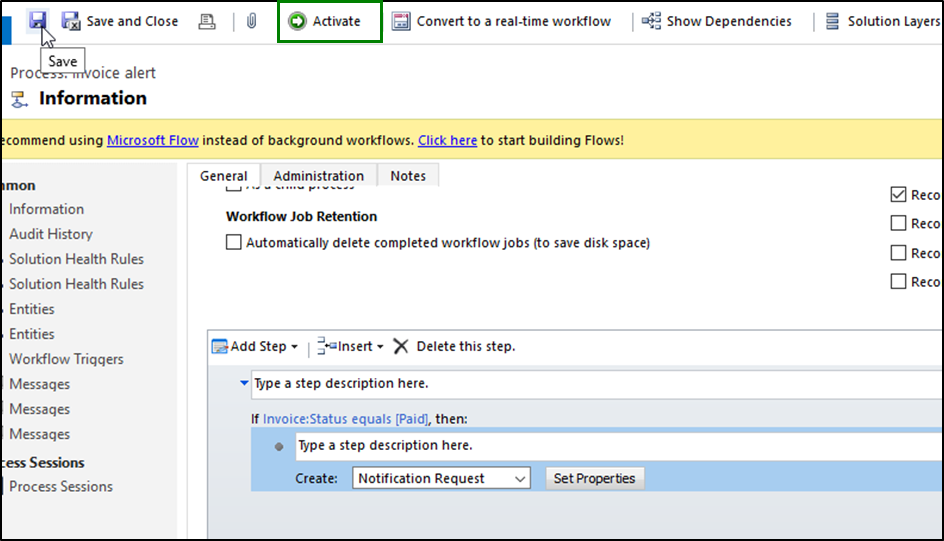Open Show Dependencies
Image resolution: width=944 pixels, height=541 pixels.
(716, 21)
